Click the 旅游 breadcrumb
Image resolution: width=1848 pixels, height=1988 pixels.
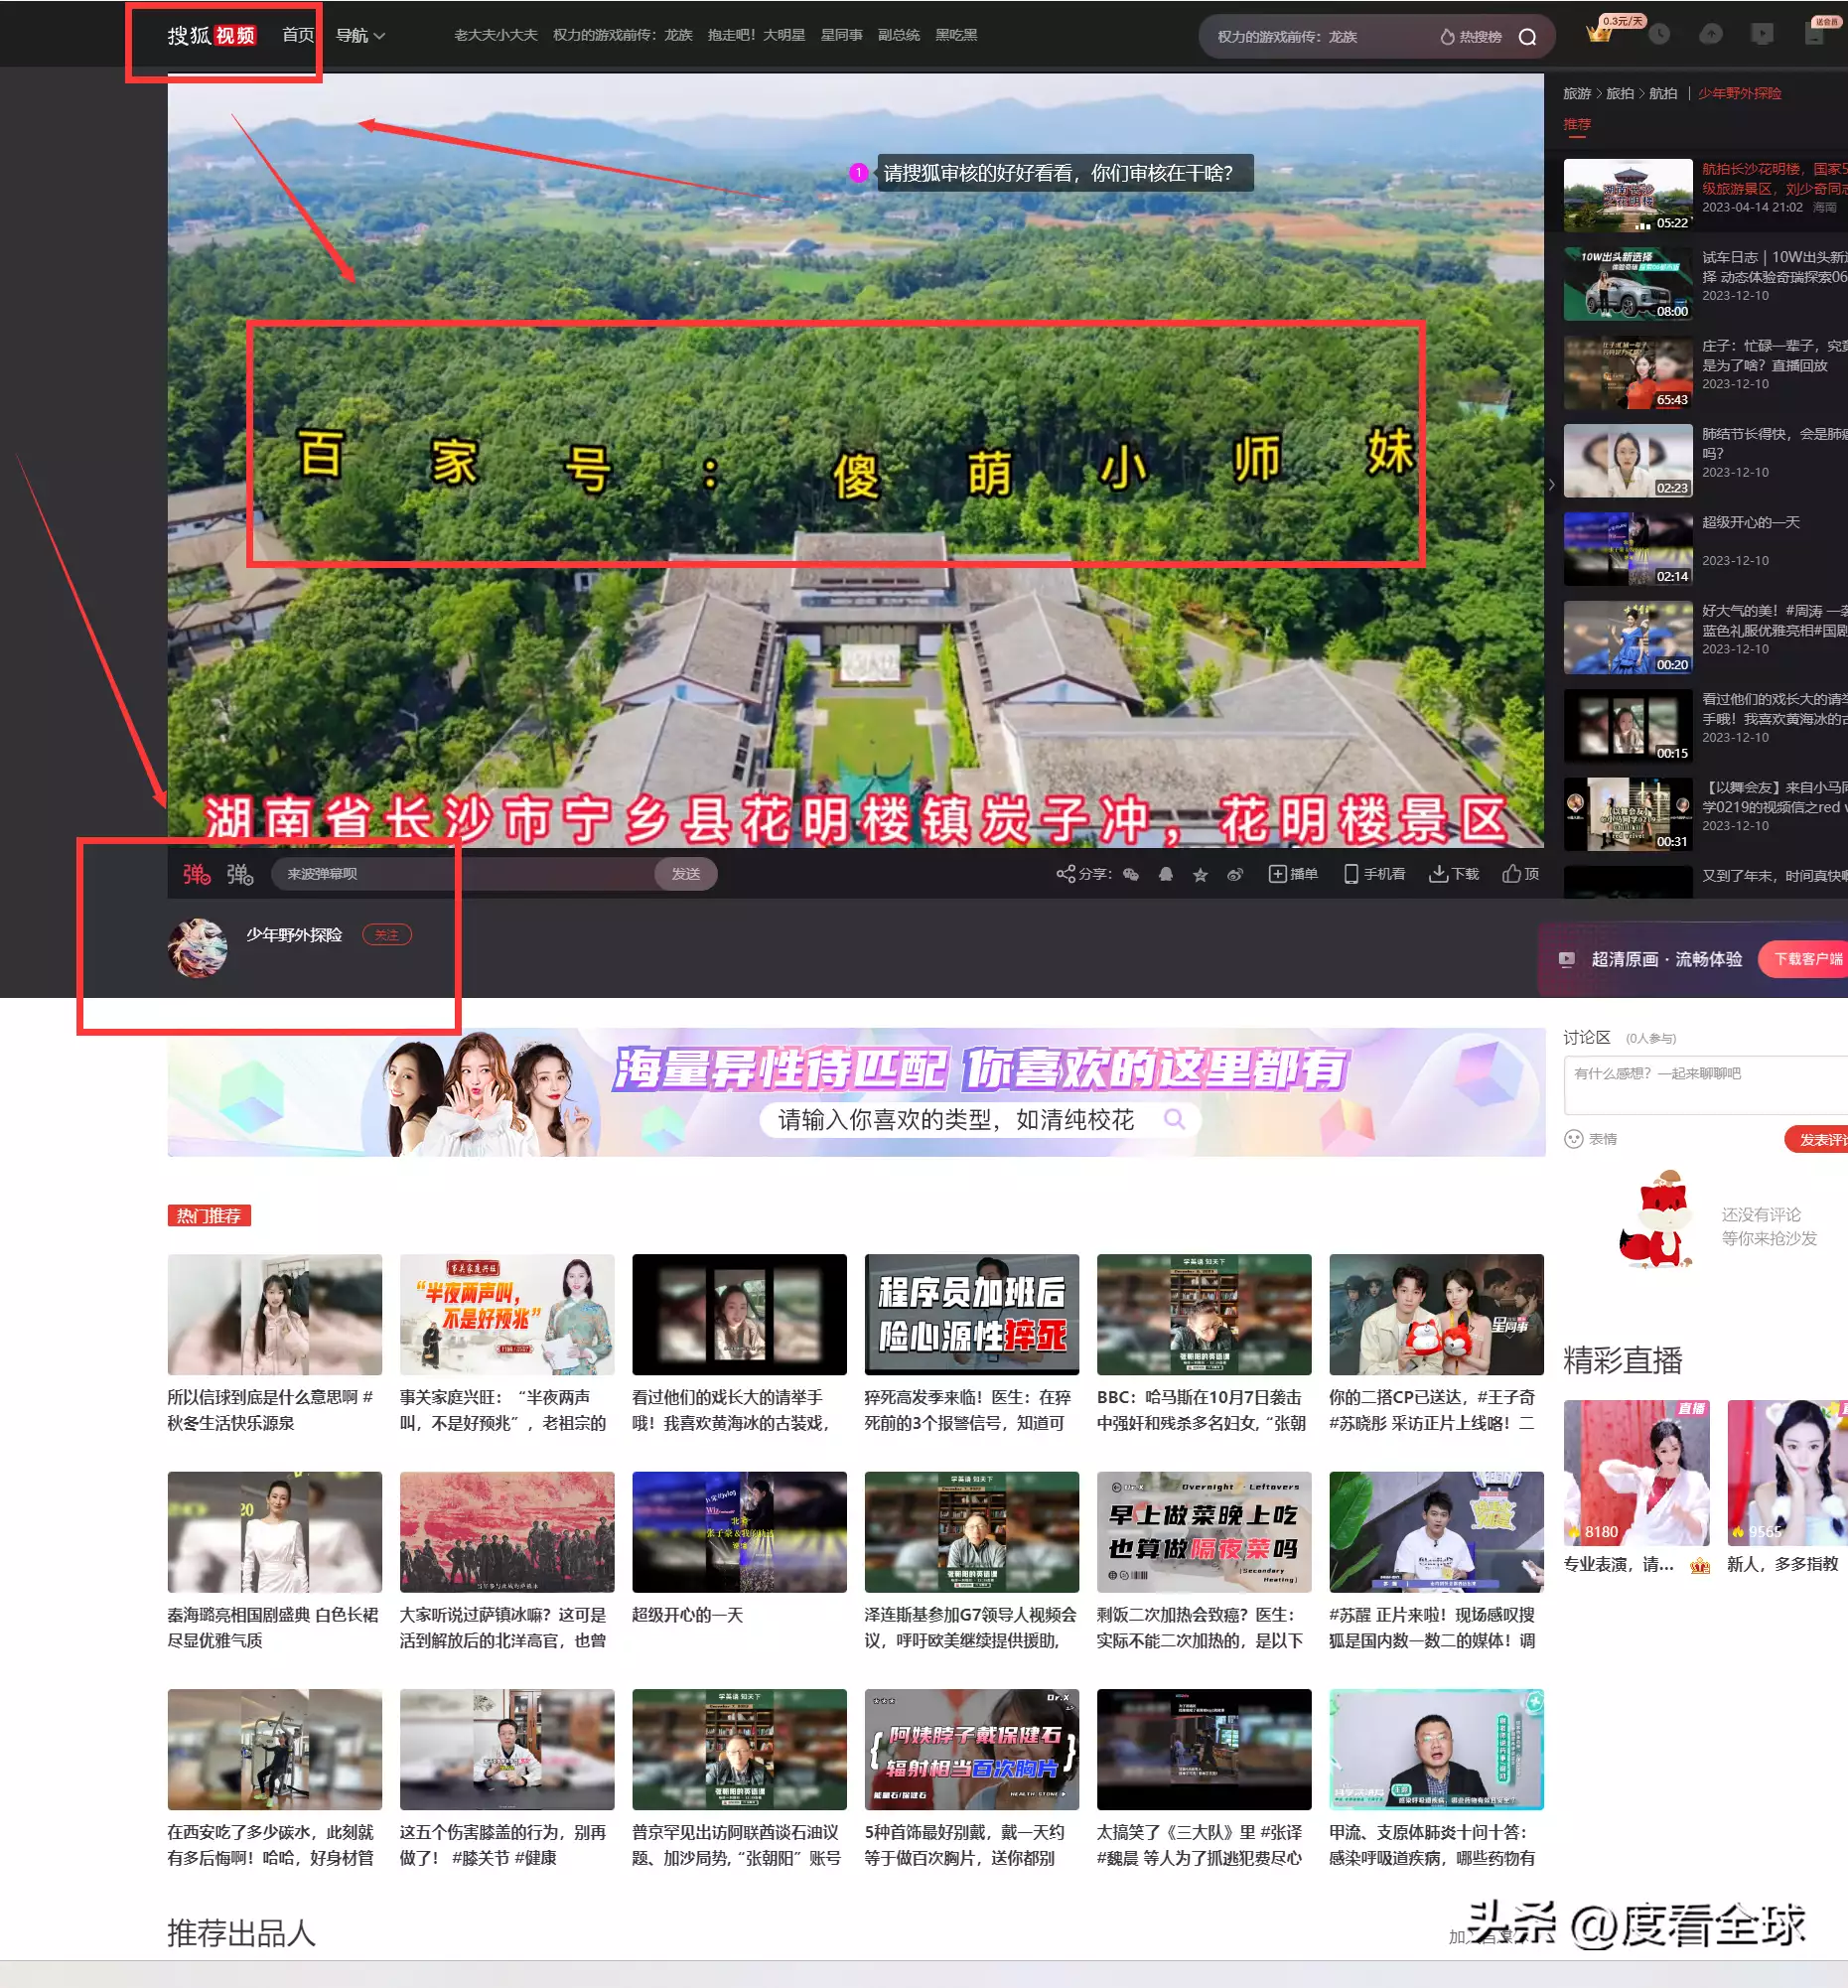click(x=1577, y=93)
